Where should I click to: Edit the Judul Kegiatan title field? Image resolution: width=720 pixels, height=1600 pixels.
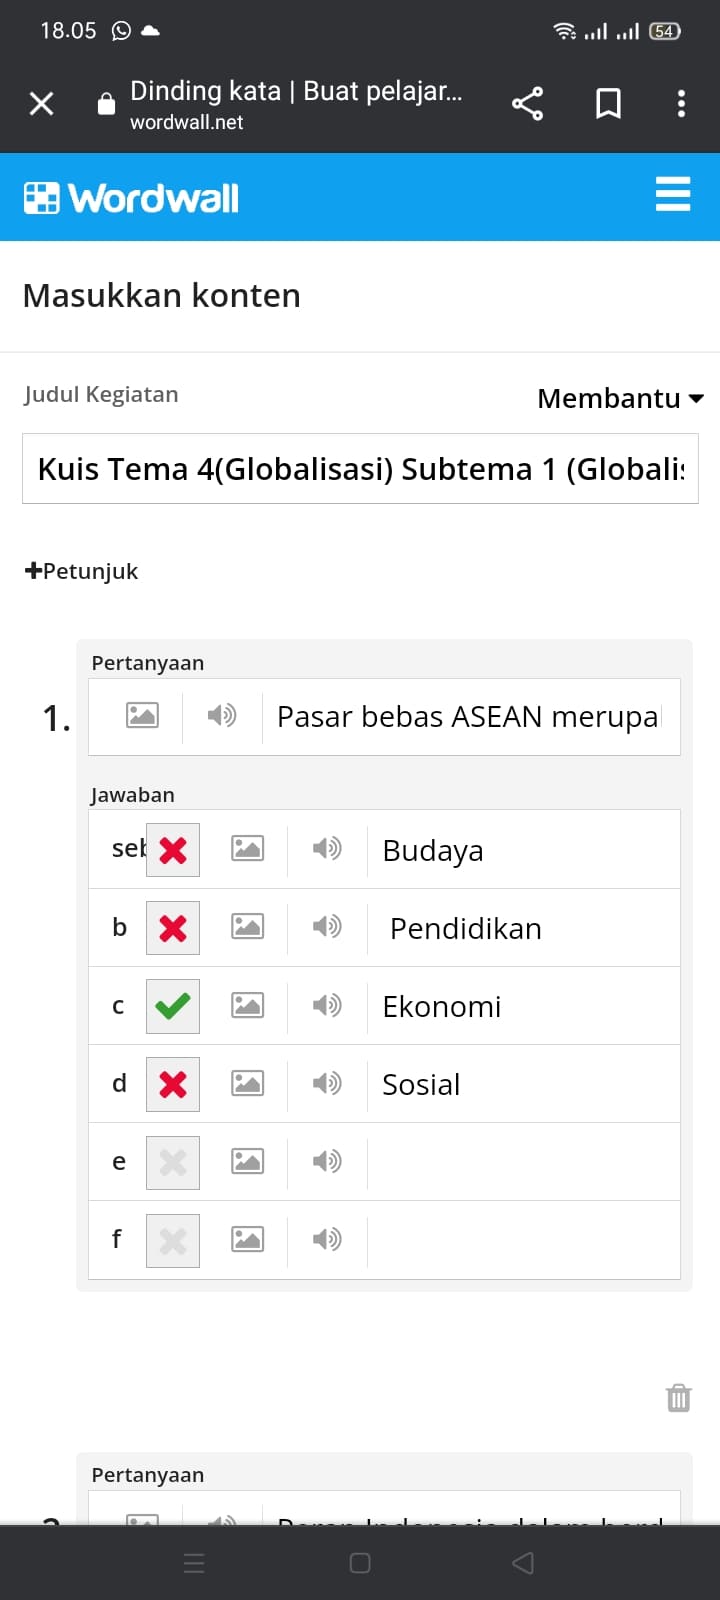(360, 468)
